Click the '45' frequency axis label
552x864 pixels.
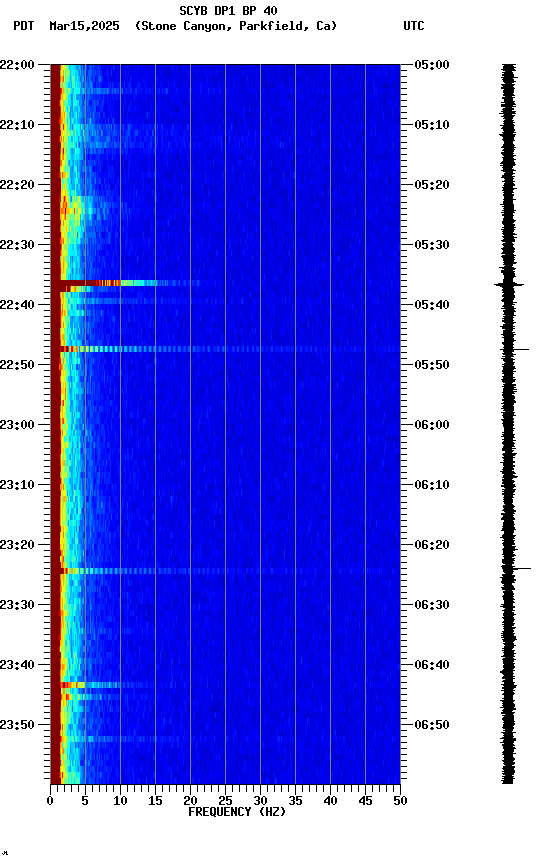[x=365, y=801]
